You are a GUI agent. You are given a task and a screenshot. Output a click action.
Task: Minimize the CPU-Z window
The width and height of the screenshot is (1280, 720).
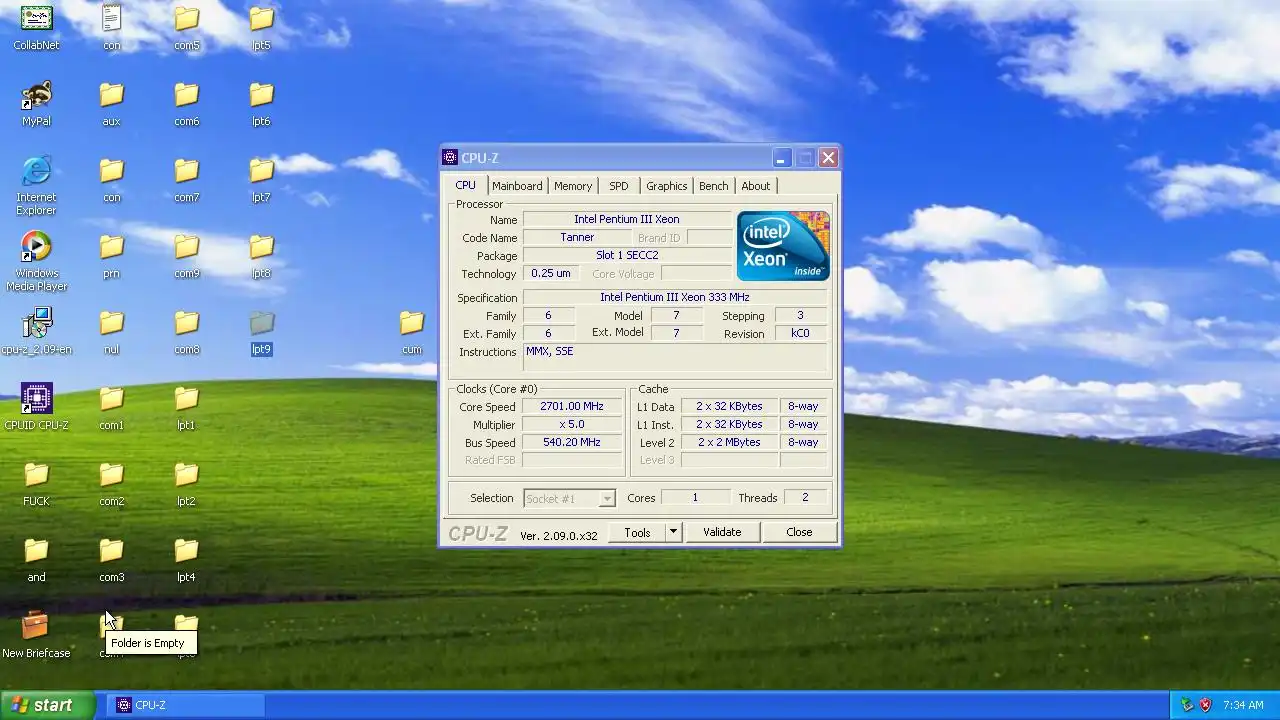pos(781,158)
